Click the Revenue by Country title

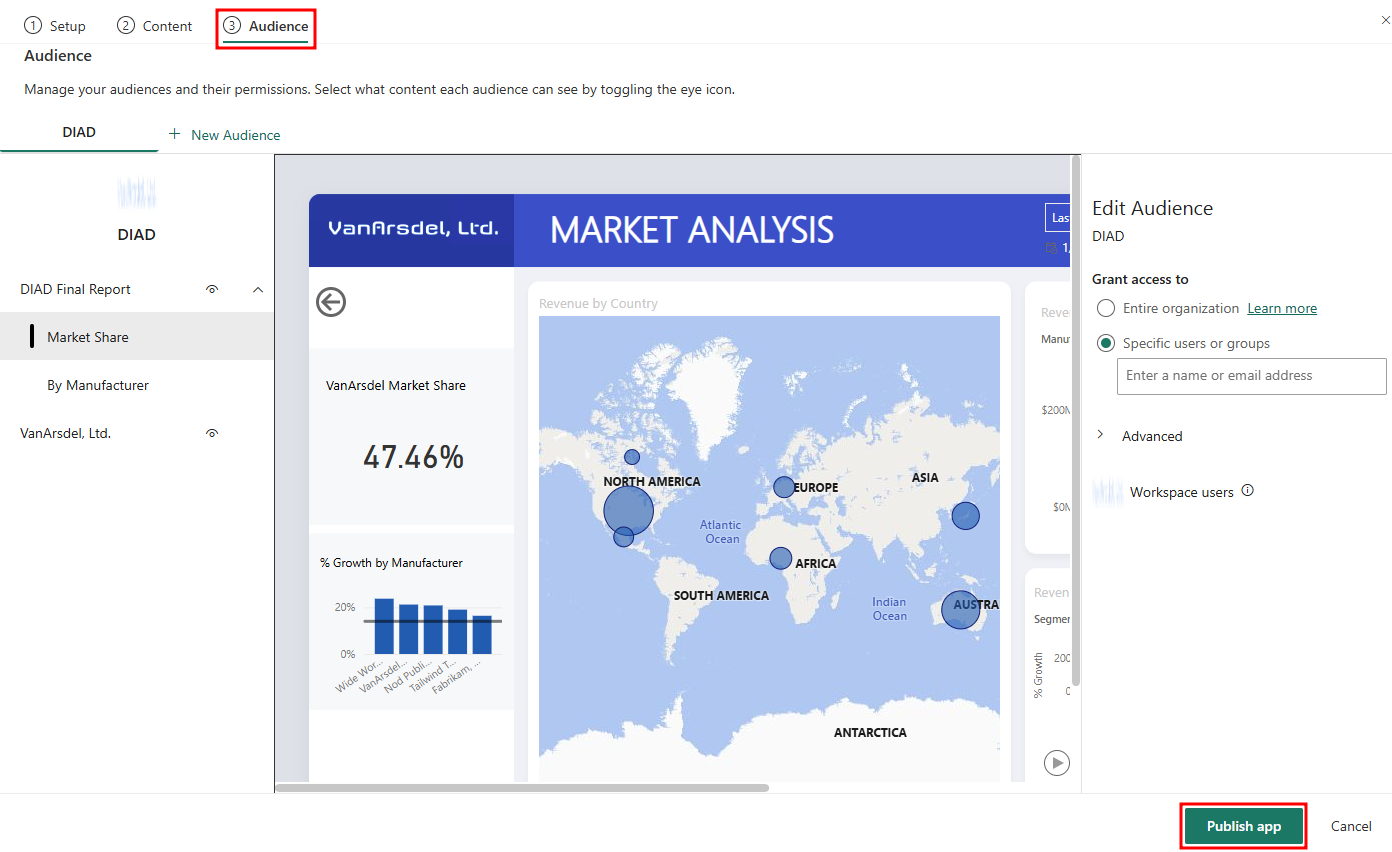598,303
